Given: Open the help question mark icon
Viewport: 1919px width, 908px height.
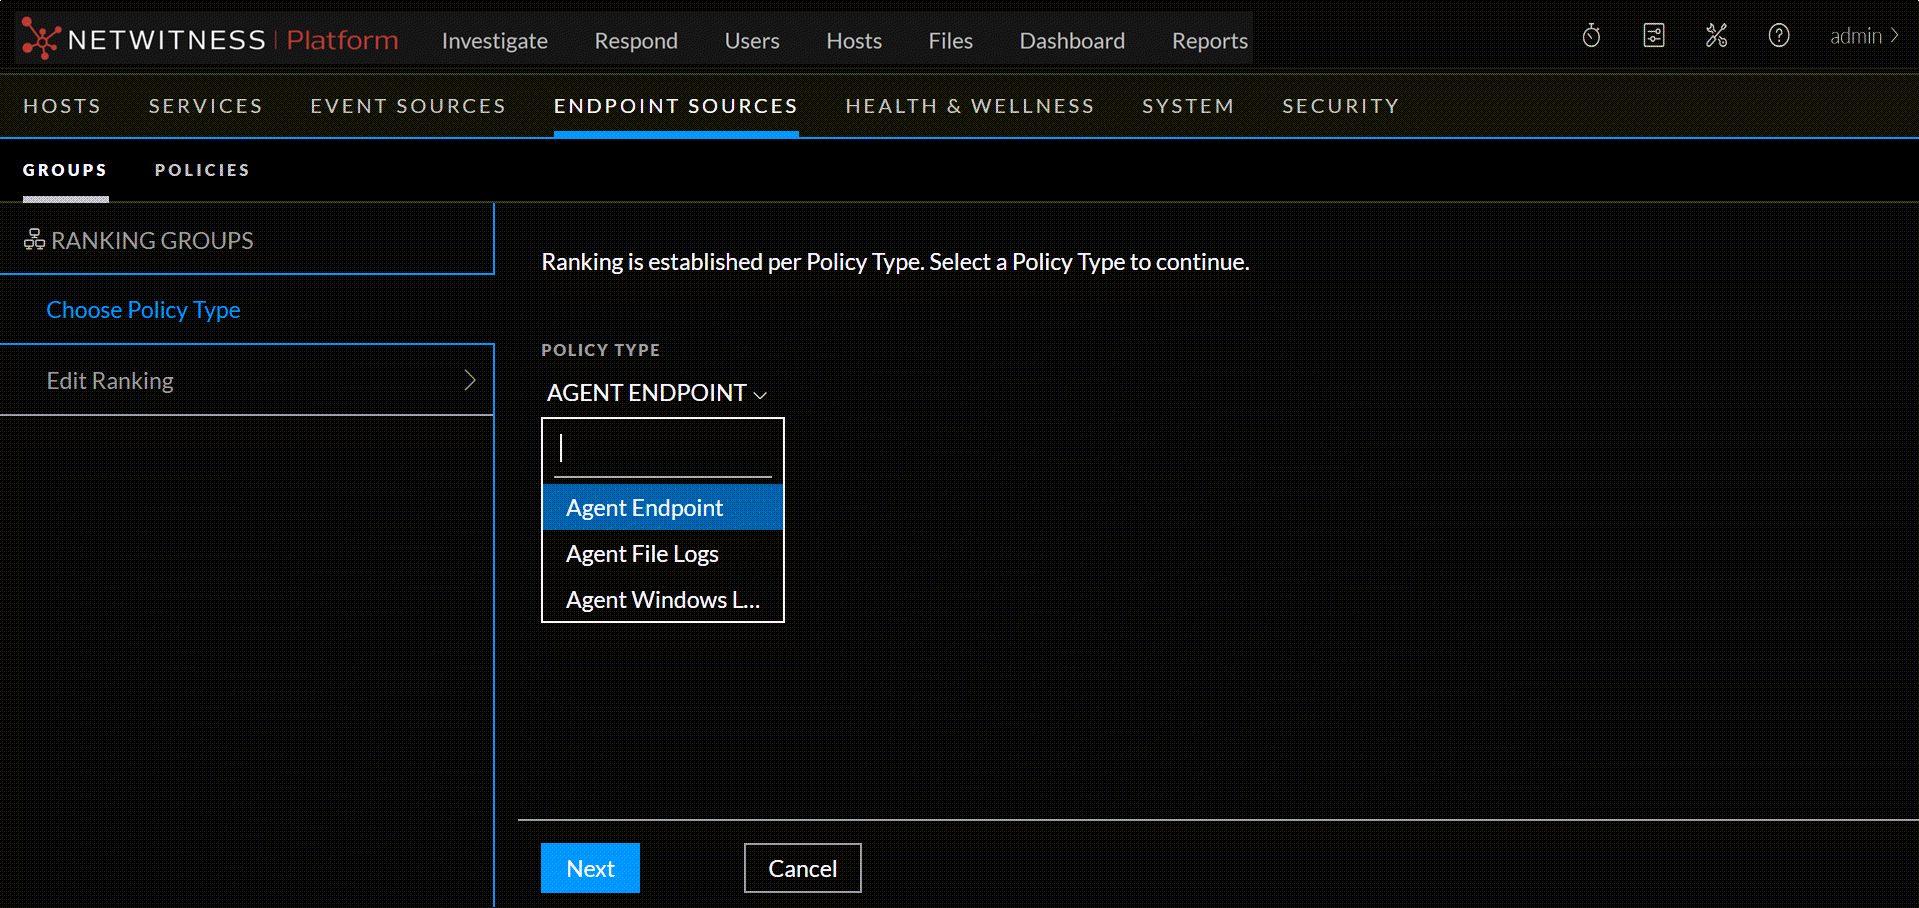Looking at the screenshot, I should pos(1778,36).
